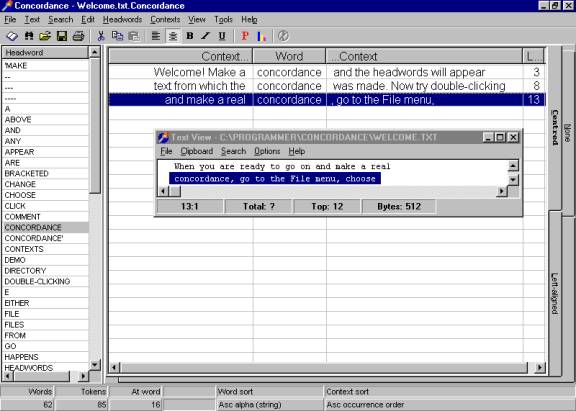Screen dimensions: 576x411
Task: Click the right ...Context column header
Action: coord(424,56)
